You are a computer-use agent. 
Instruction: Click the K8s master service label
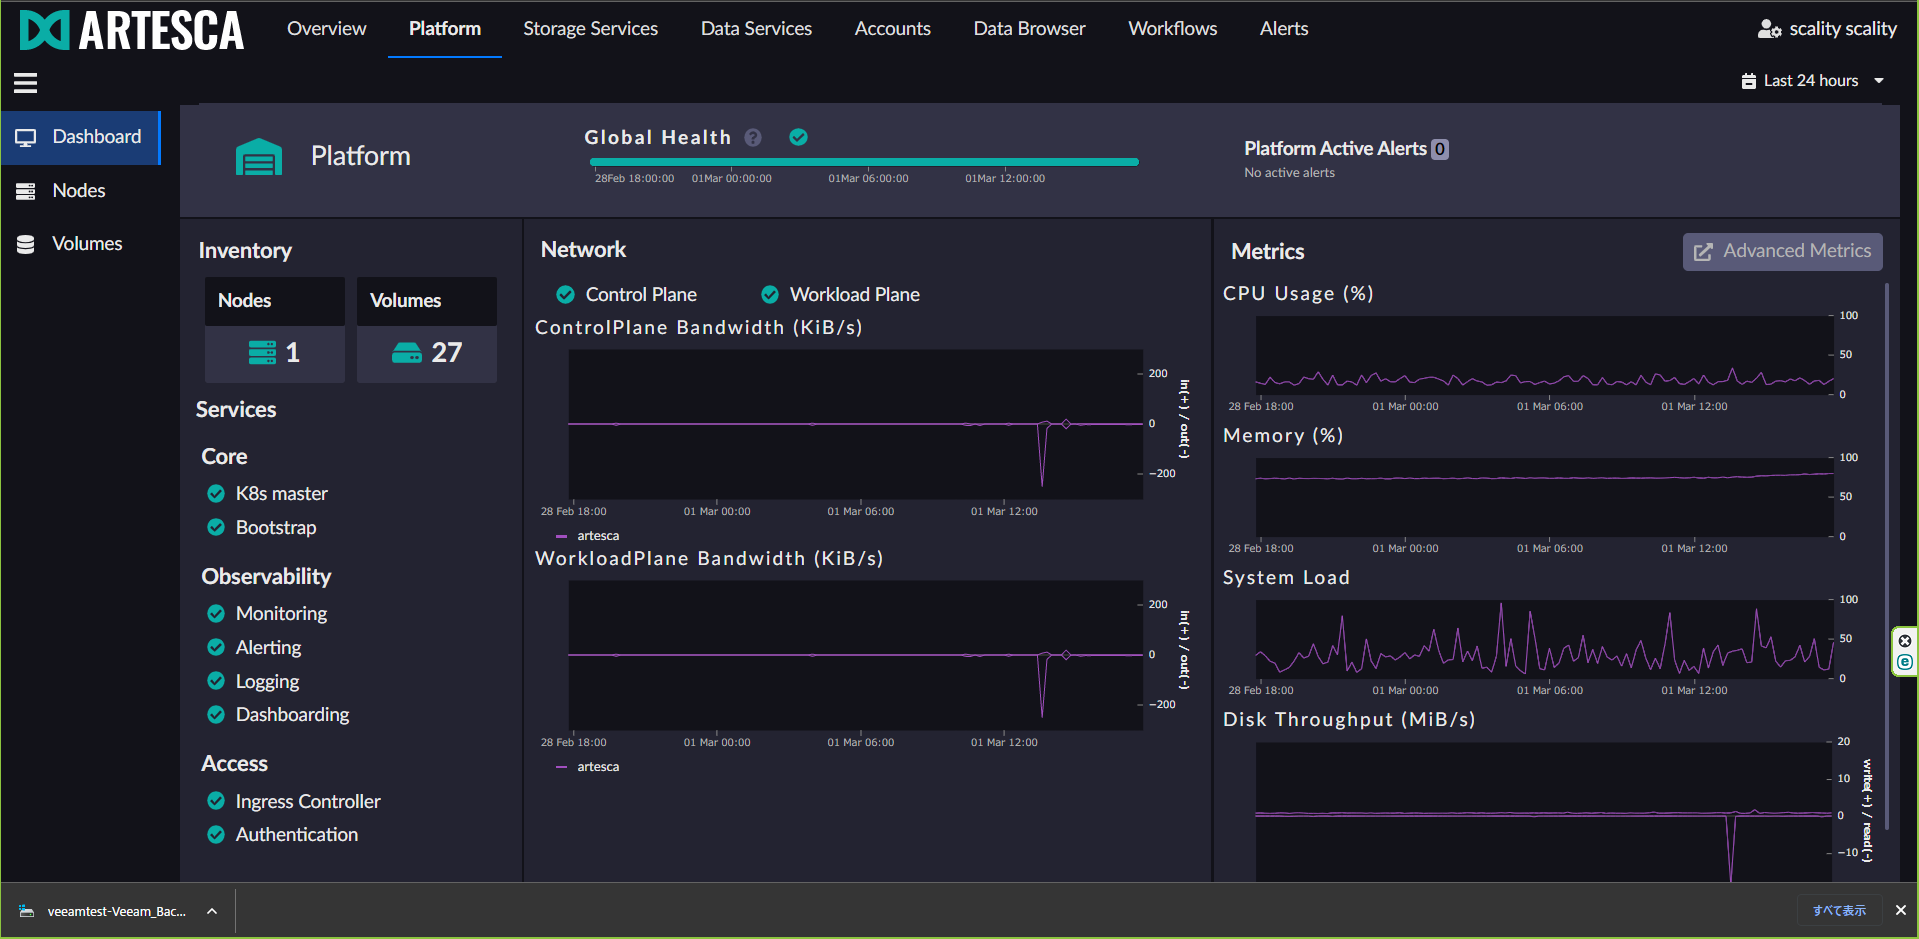(x=282, y=493)
